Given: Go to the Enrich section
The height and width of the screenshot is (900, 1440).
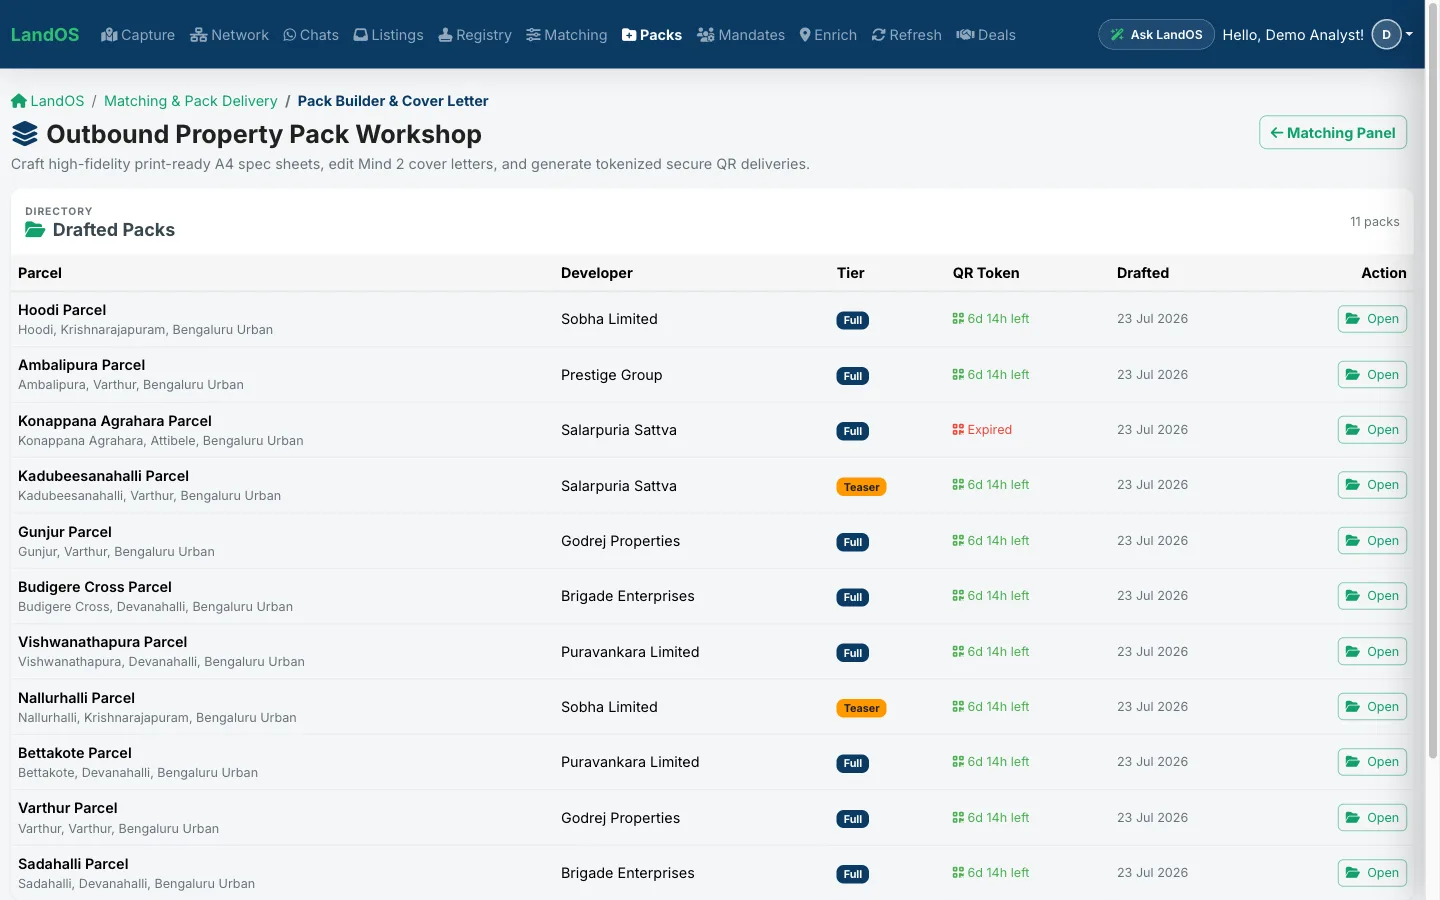Looking at the screenshot, I should click(x=828, y=35).
